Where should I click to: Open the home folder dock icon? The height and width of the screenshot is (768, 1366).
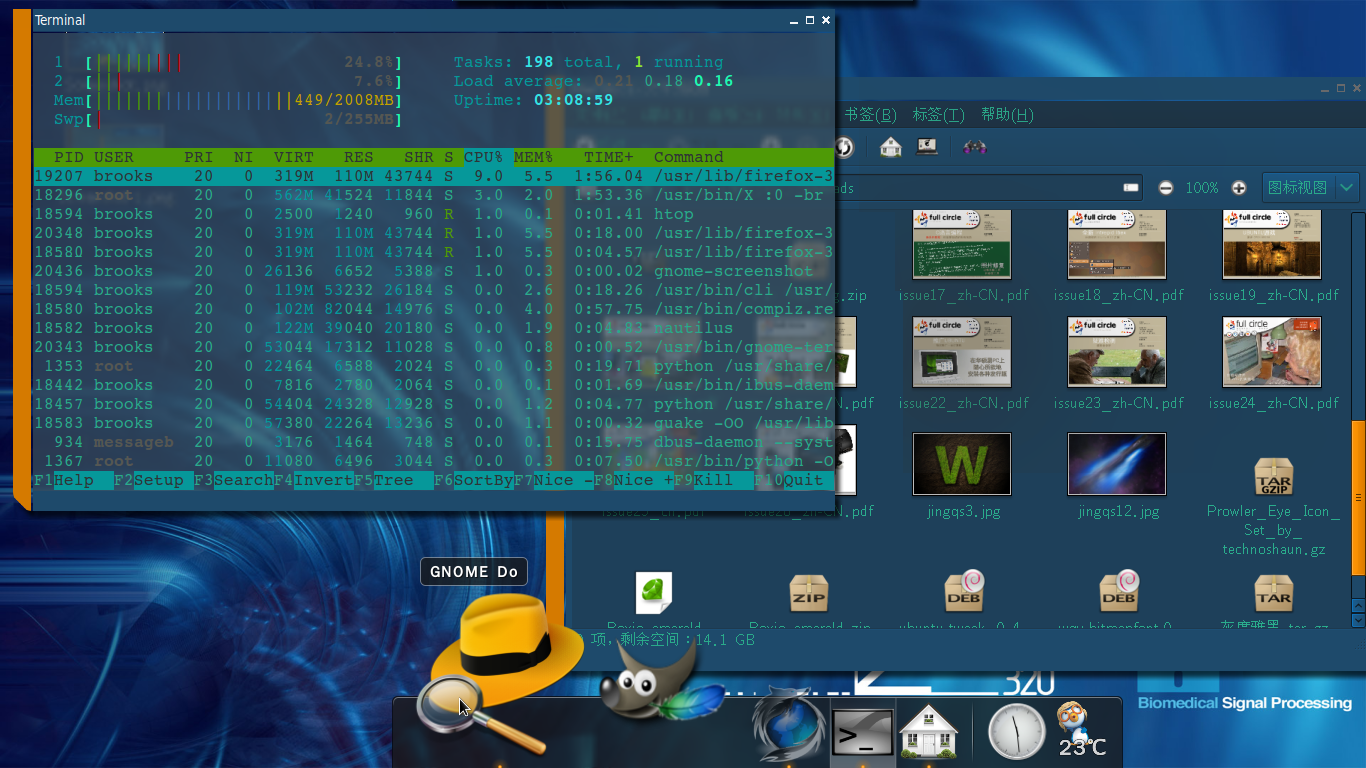[929, 730]
